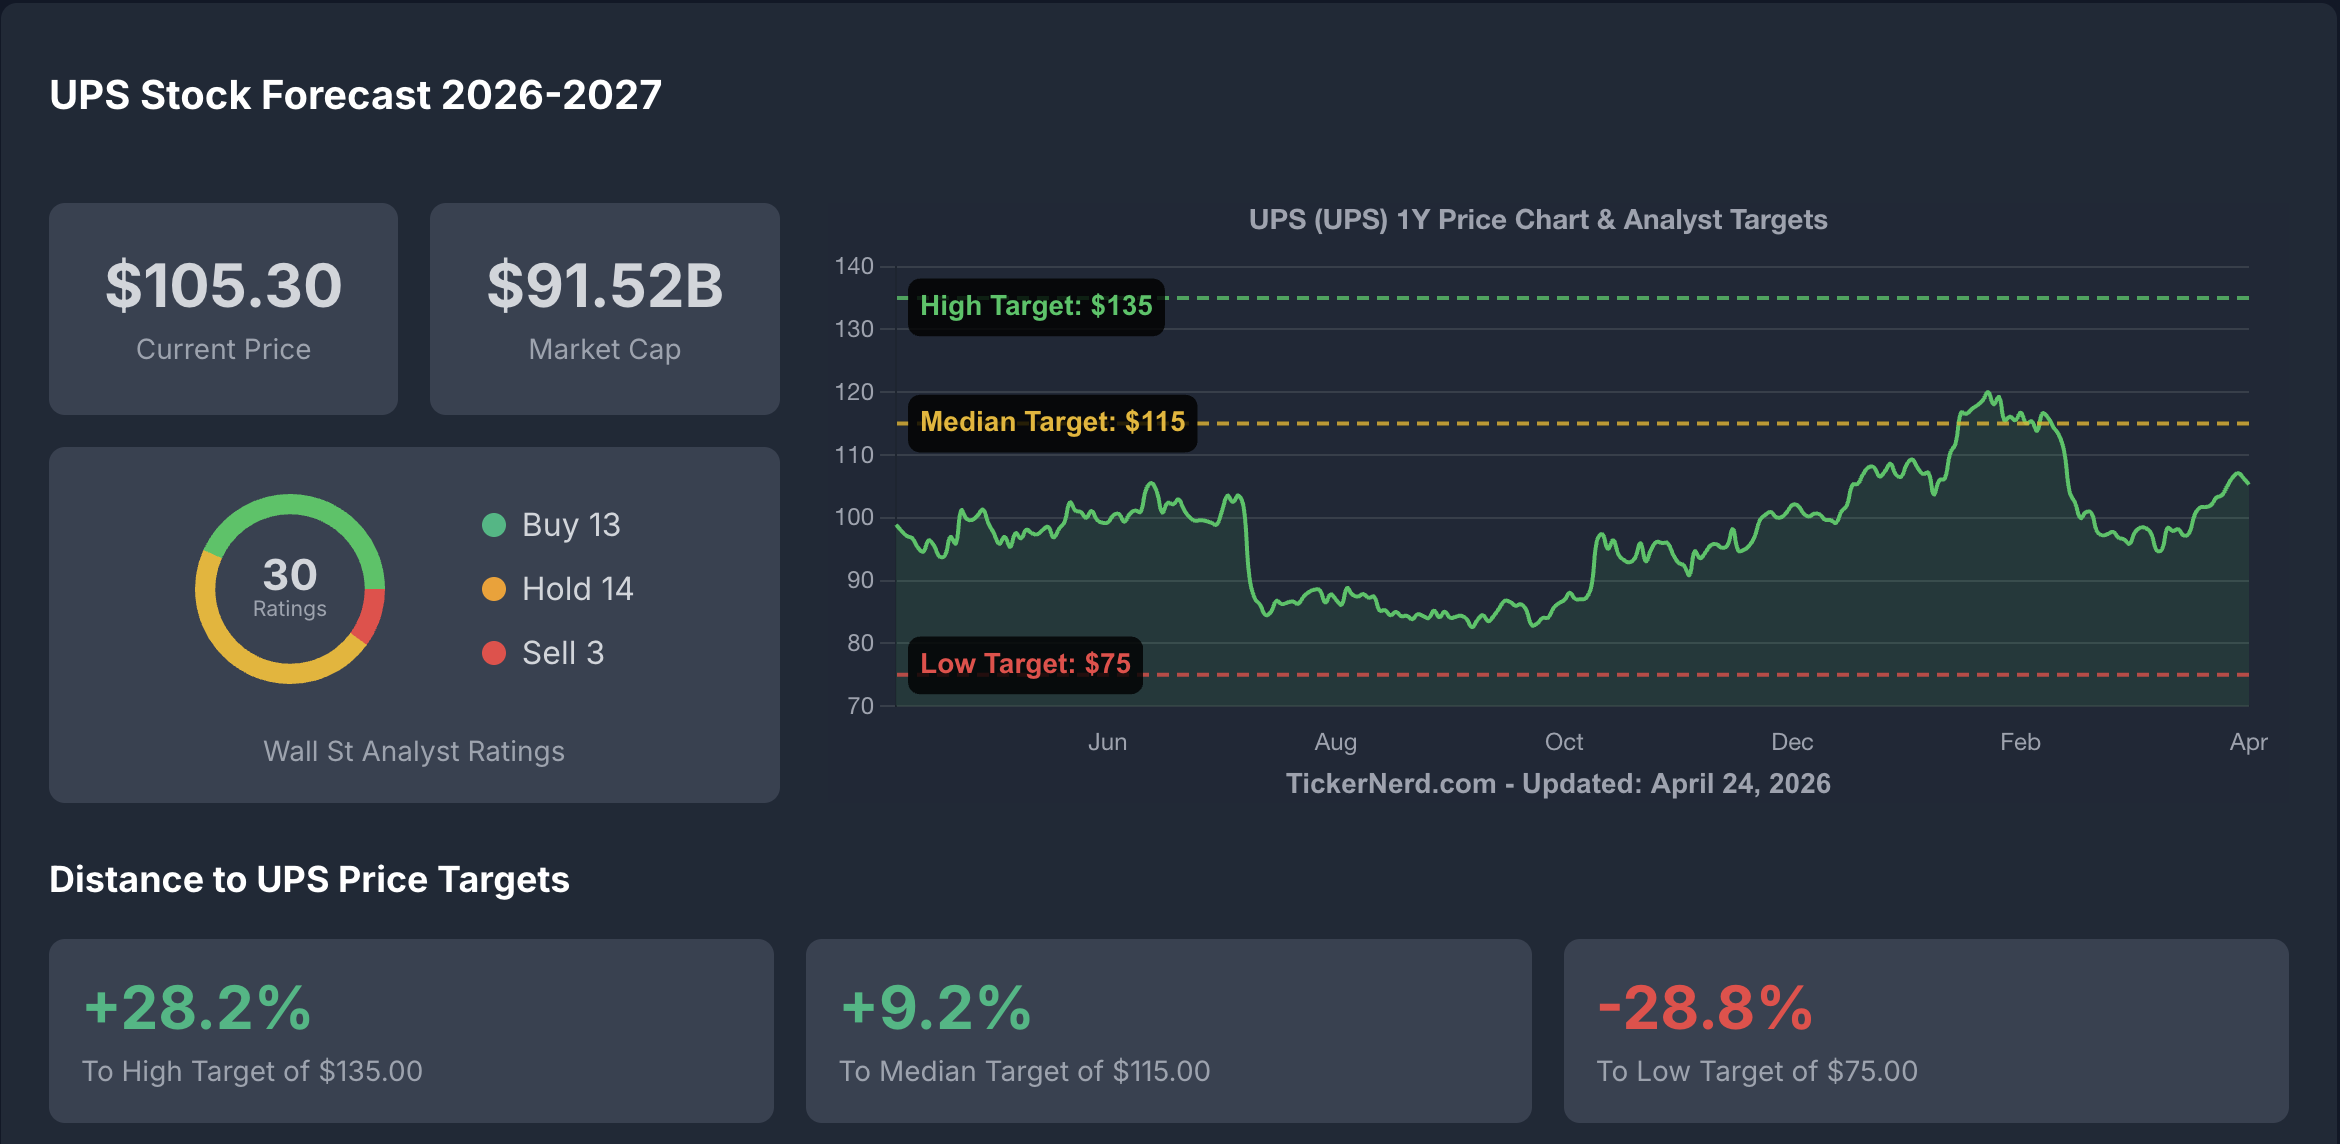This screenshot has width=2340, height=1144.
Task: Click the green Buy legend dot
Action: [x=494, y=525]
